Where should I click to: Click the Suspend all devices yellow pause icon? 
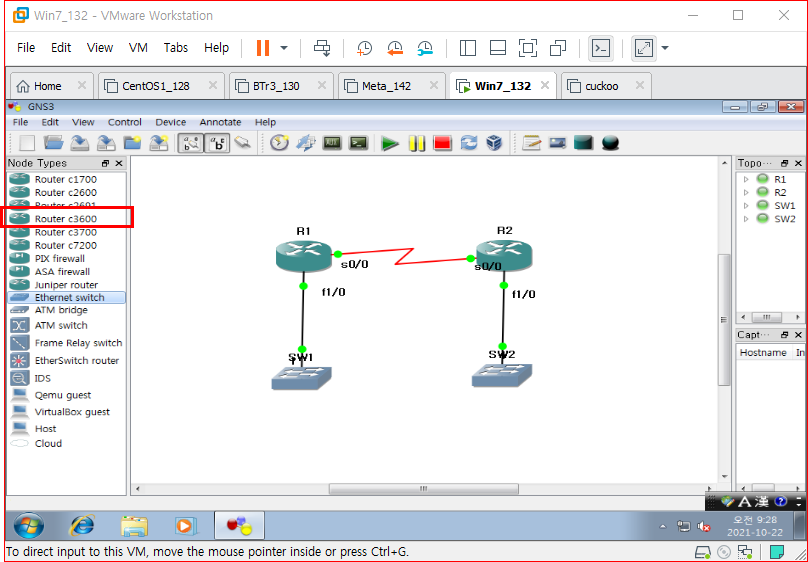[416, 143]
